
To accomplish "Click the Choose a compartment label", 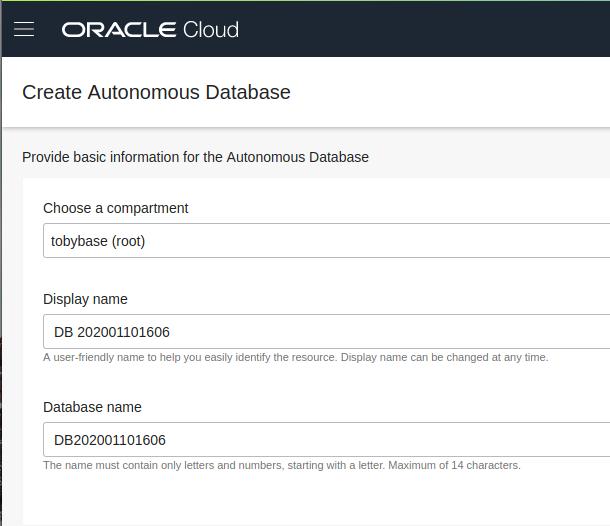I will point(116,208).
